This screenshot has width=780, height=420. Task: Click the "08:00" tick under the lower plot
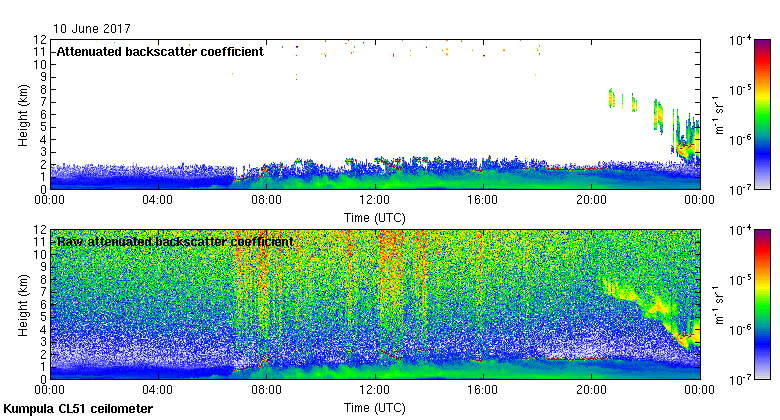point(266,390)
